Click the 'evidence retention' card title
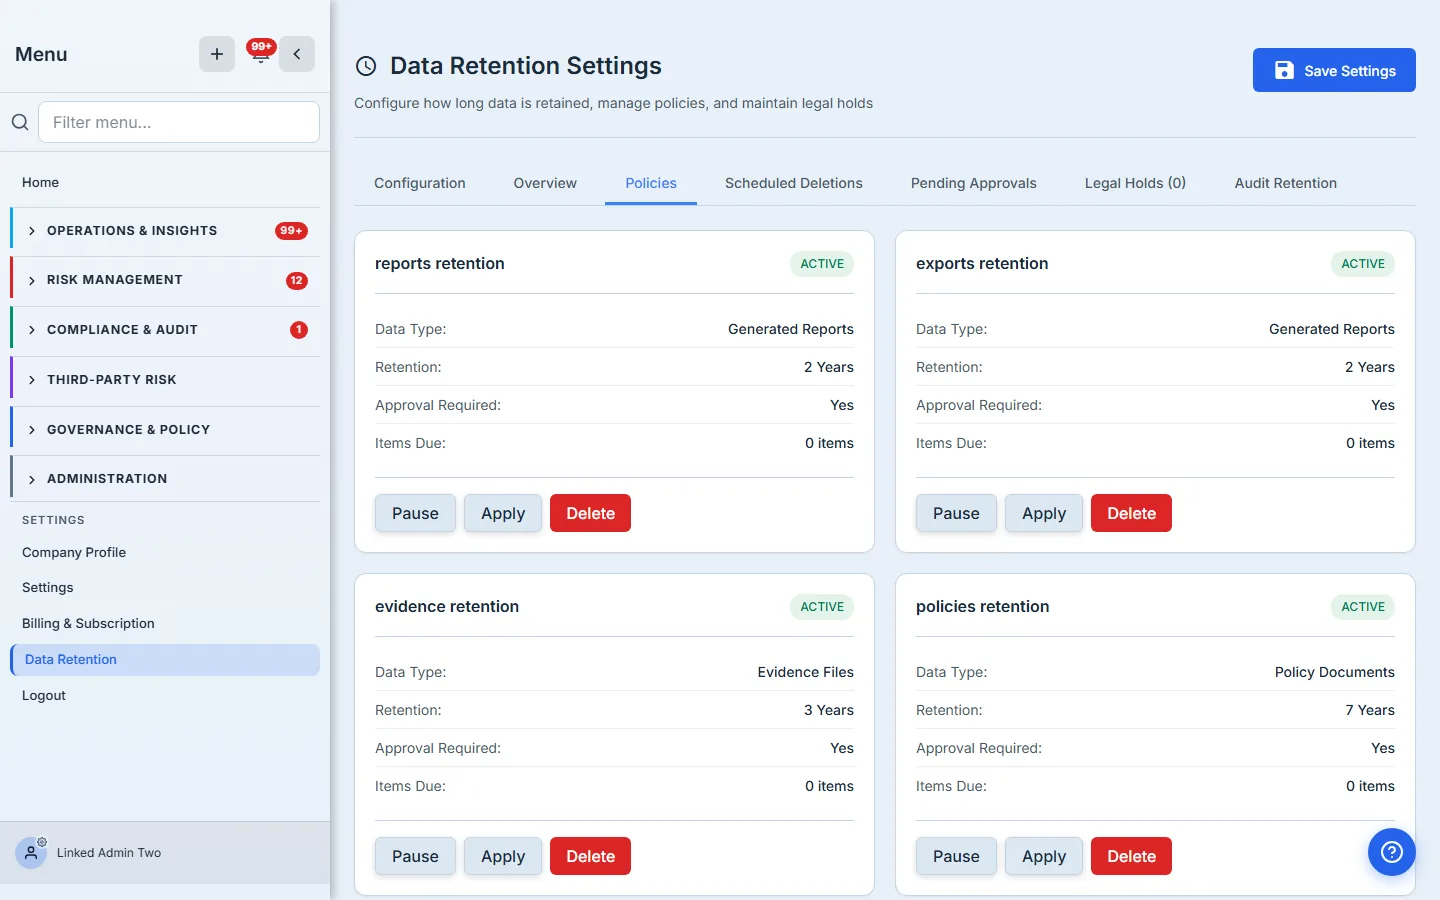Viewport: 1440px width, 900px height. [x=447, y=607]
